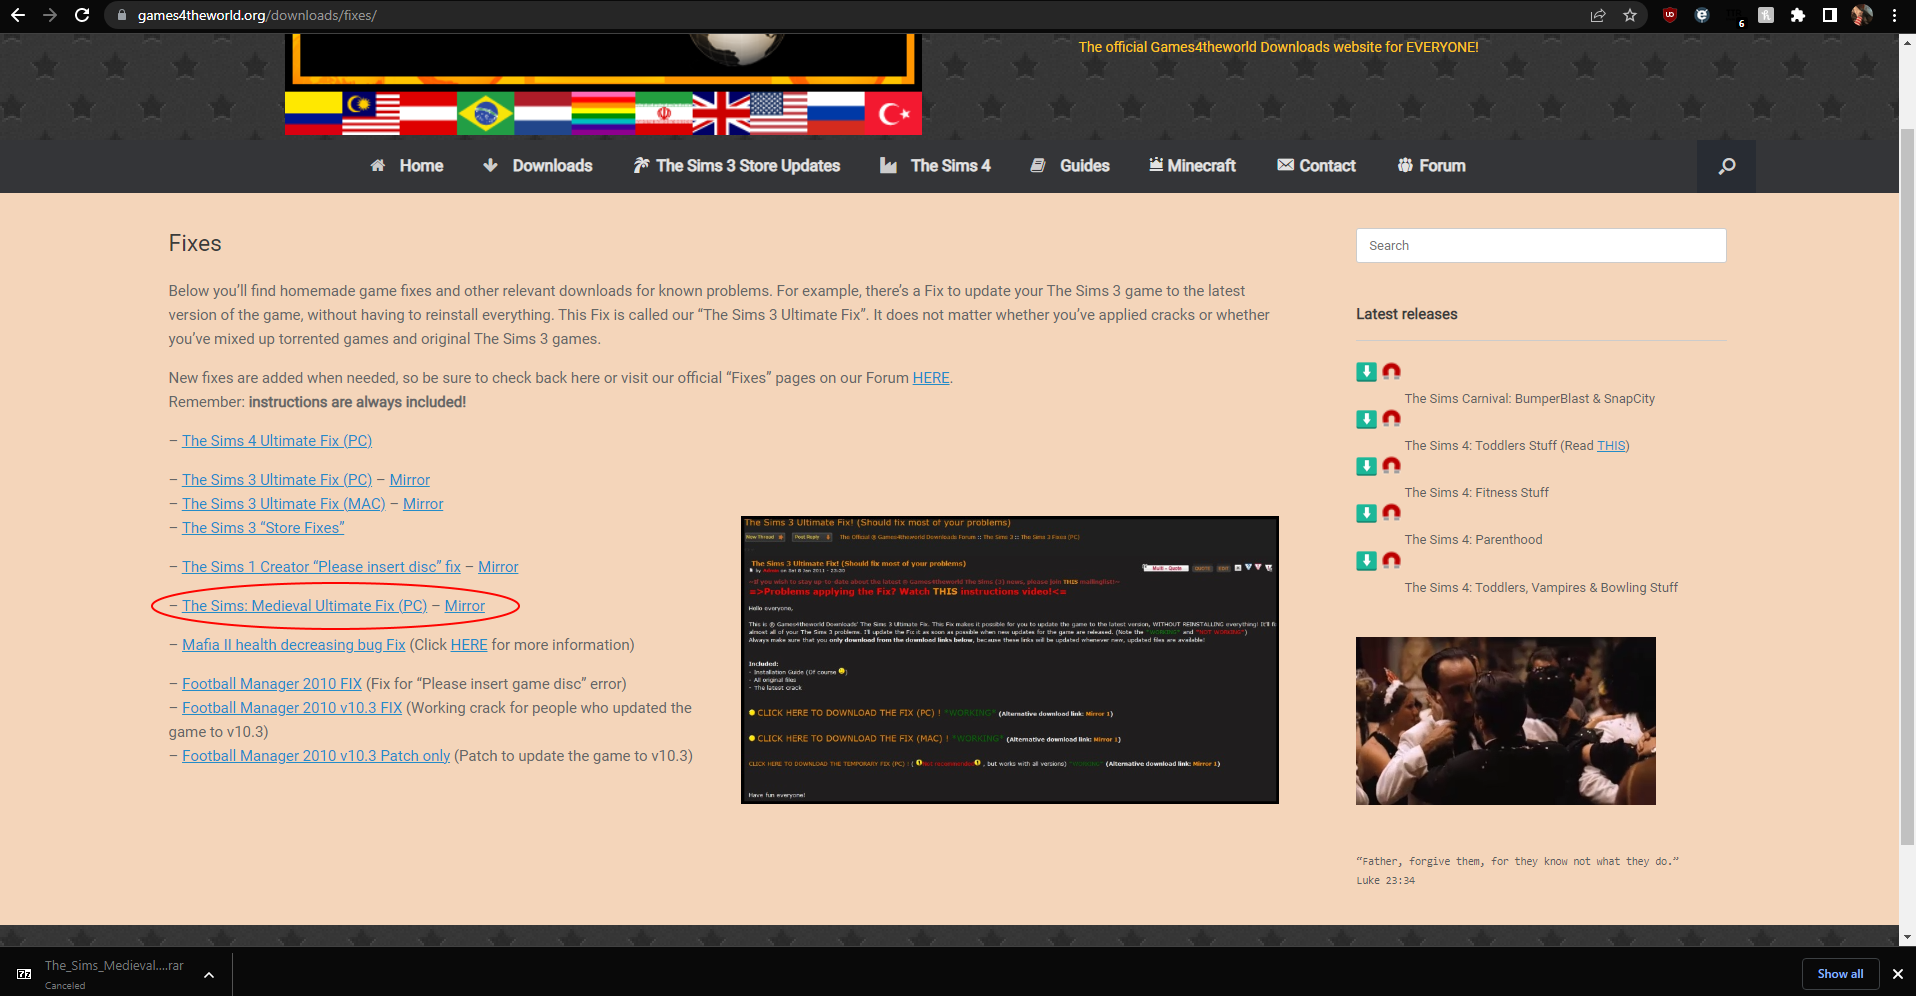
Task: Click the magnet icon above Toddlers Stuff (Read THIS)
Action: tap(1391, 419)
